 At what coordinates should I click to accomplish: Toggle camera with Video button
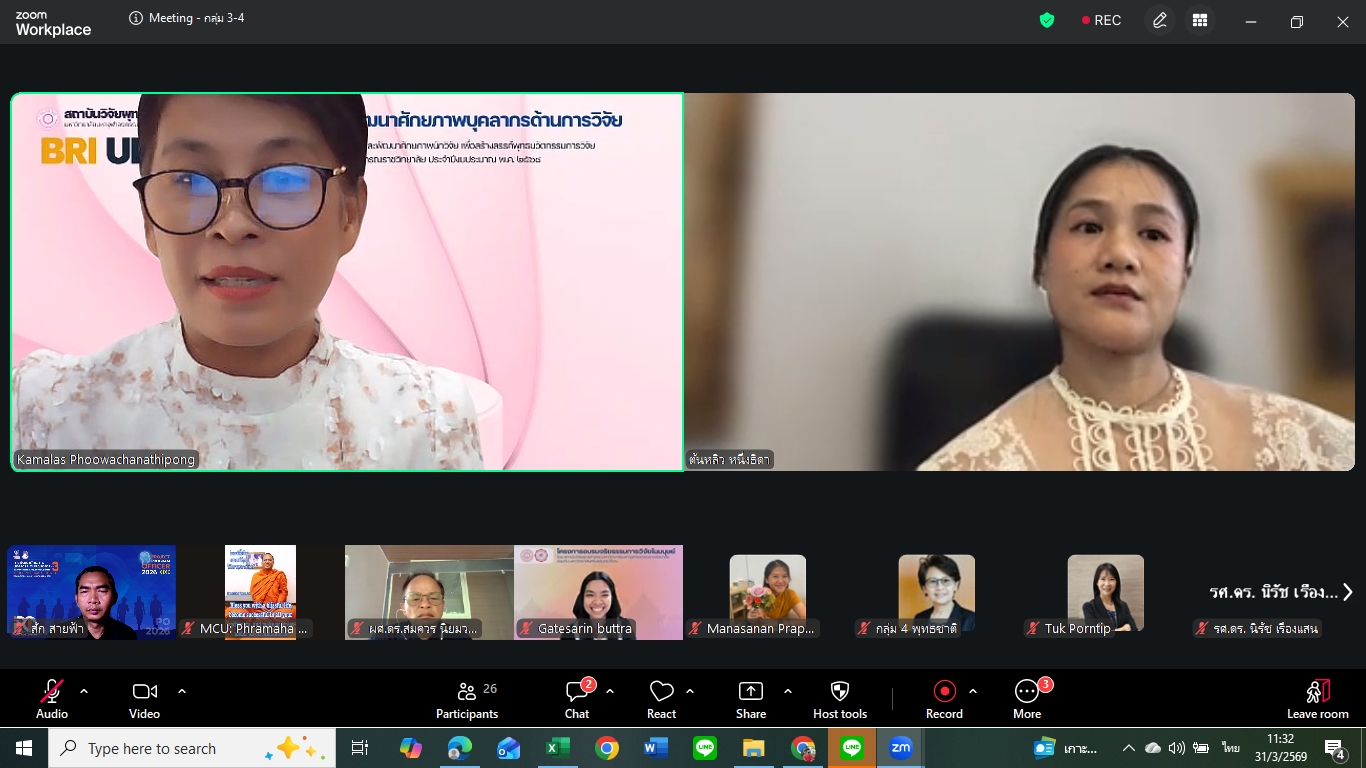pyautogui.click(x=145, y=699)
